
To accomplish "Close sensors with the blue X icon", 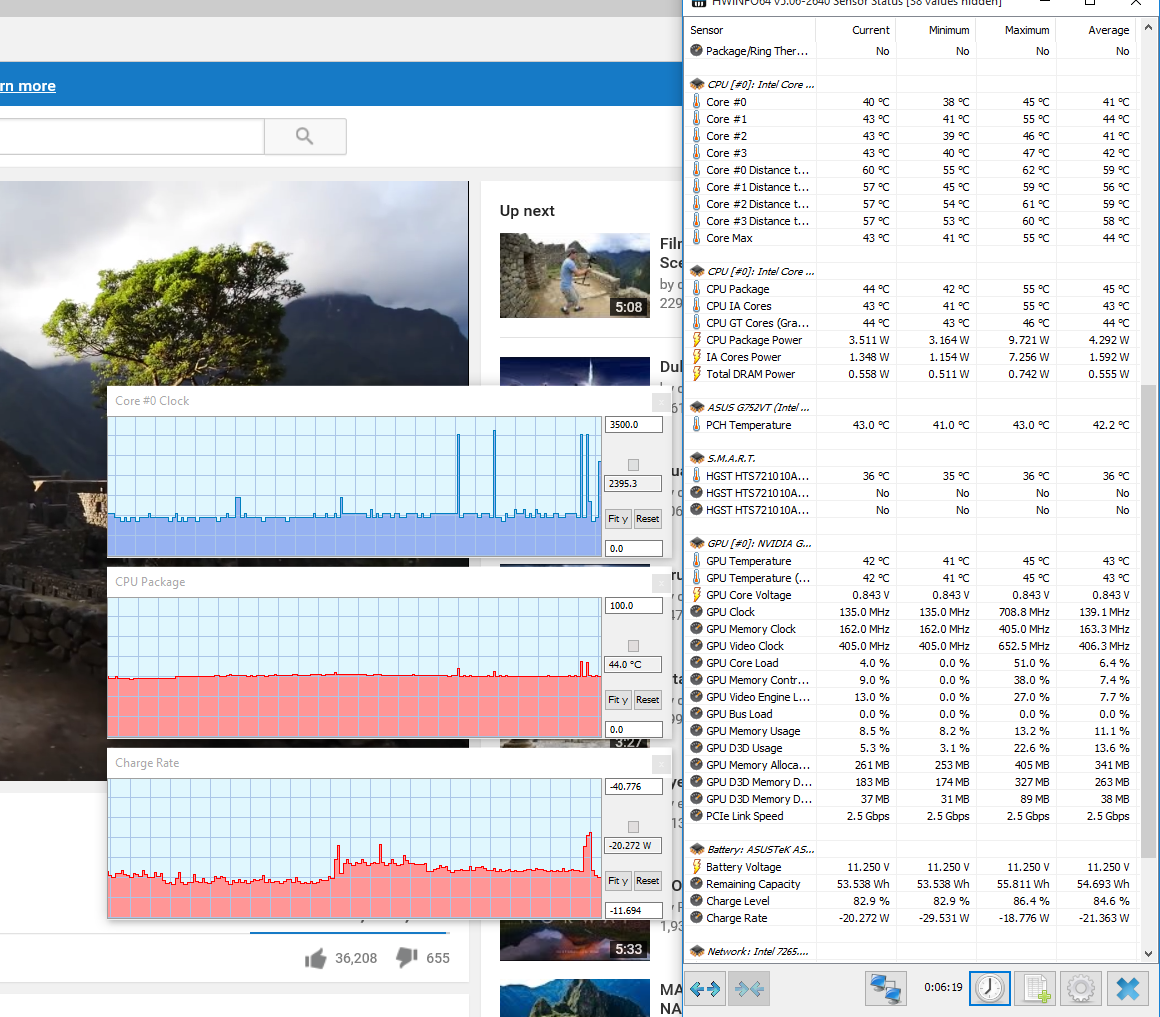I will point(1127,988).
